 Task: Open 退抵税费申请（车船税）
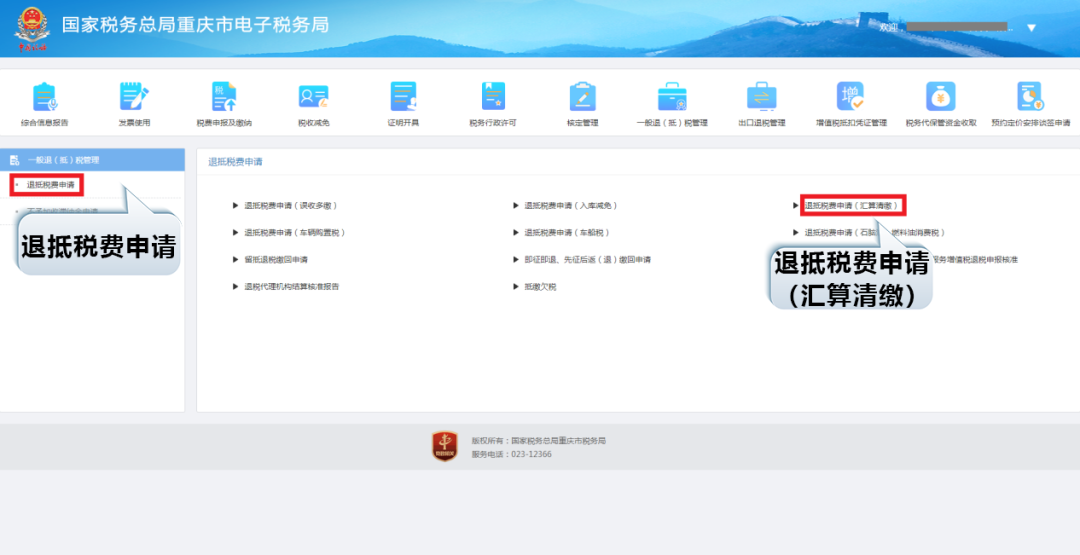[566, 233]
